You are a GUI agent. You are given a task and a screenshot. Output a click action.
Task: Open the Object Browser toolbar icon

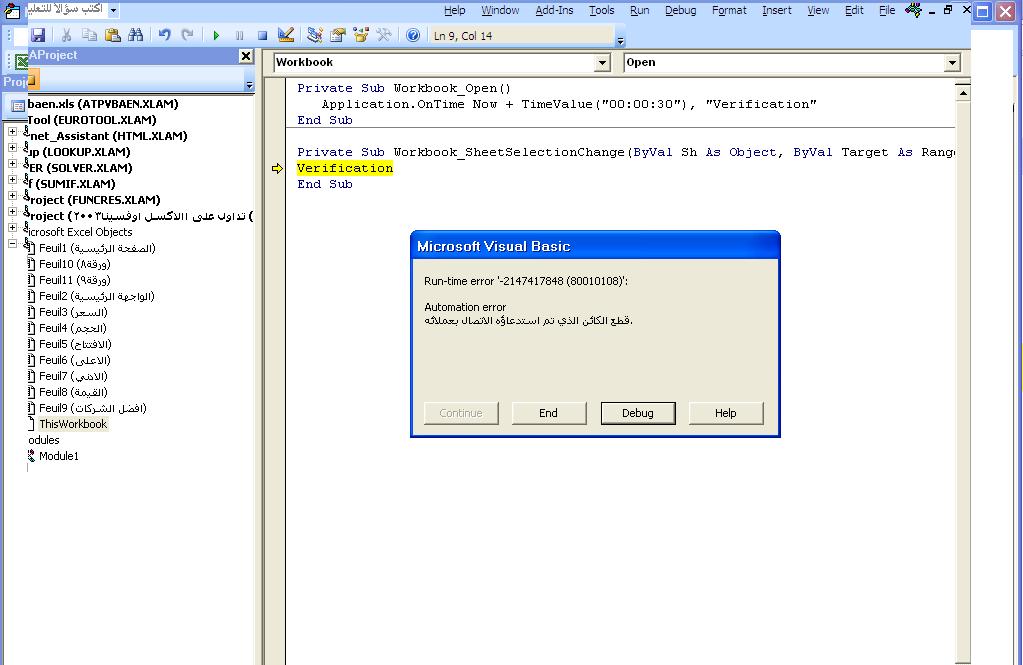coord(361,35)
